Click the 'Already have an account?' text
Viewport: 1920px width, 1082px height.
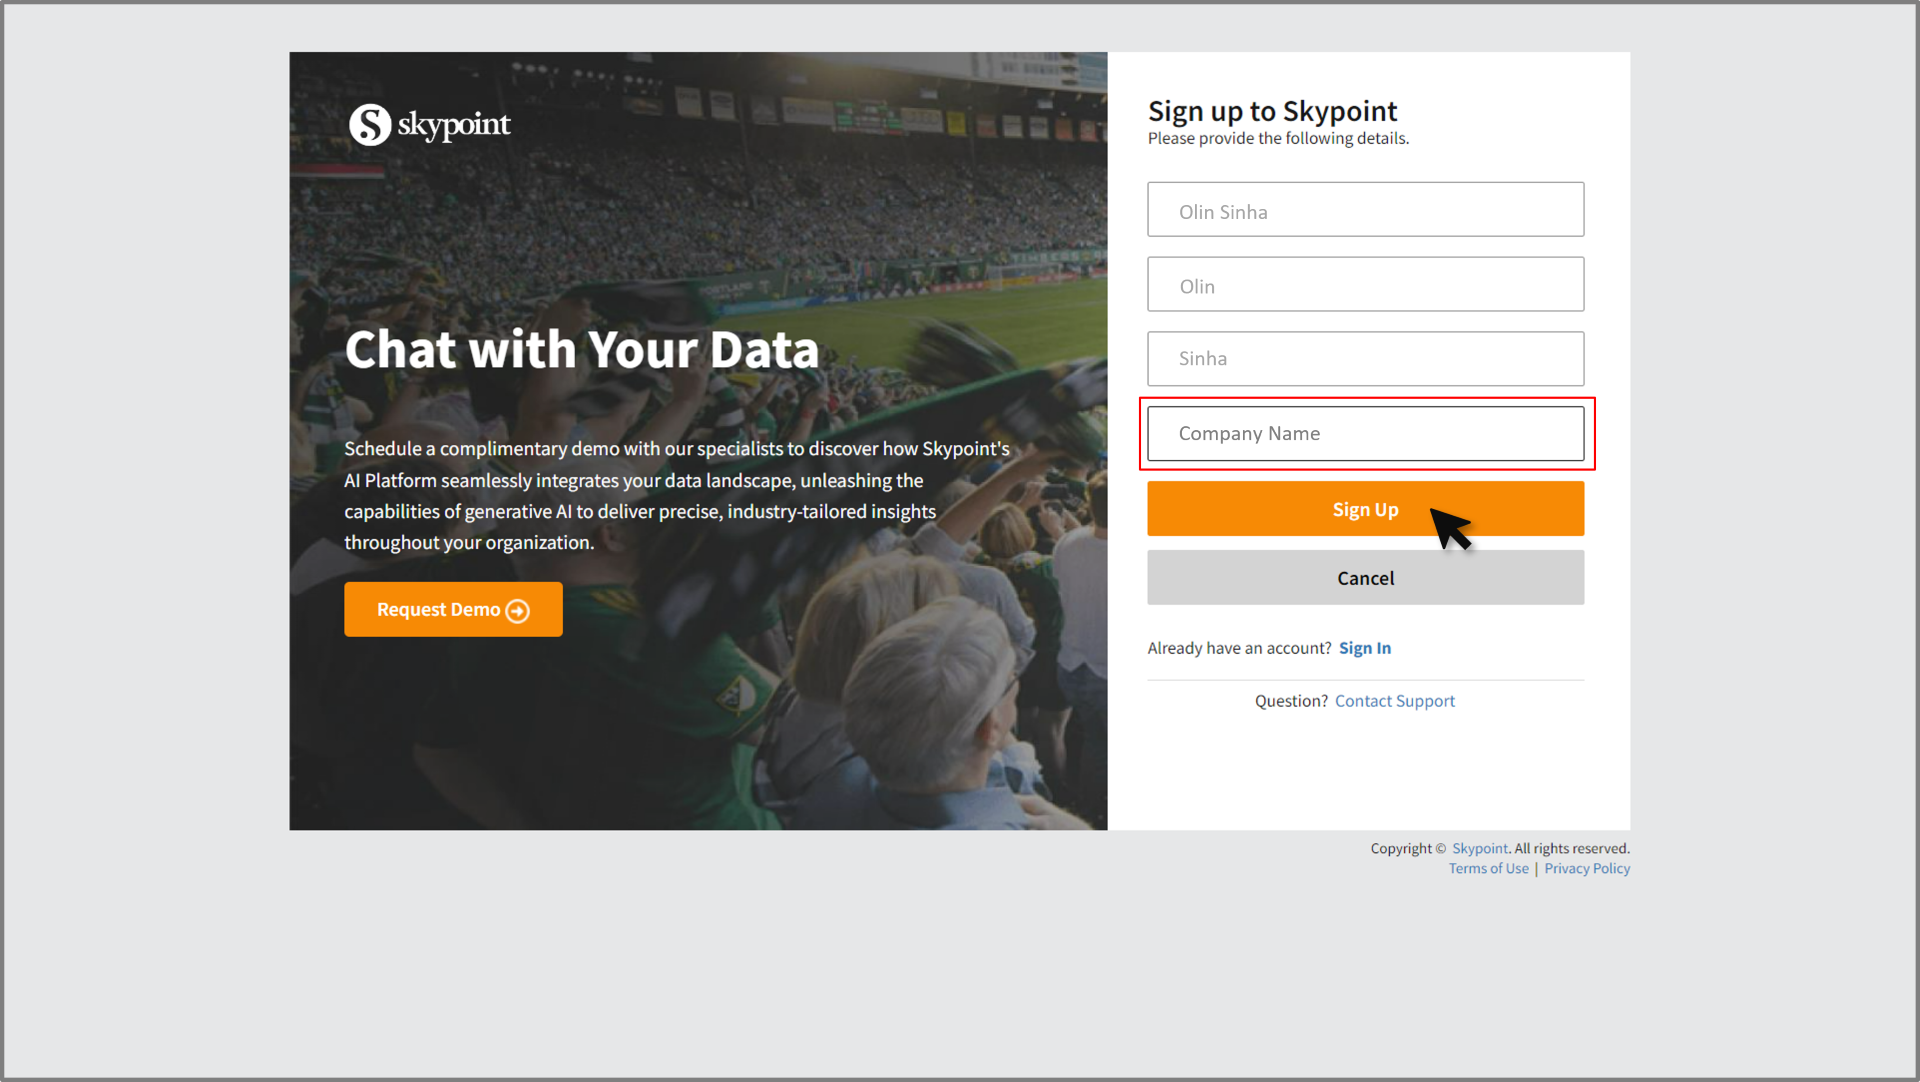click(1239, 648)
